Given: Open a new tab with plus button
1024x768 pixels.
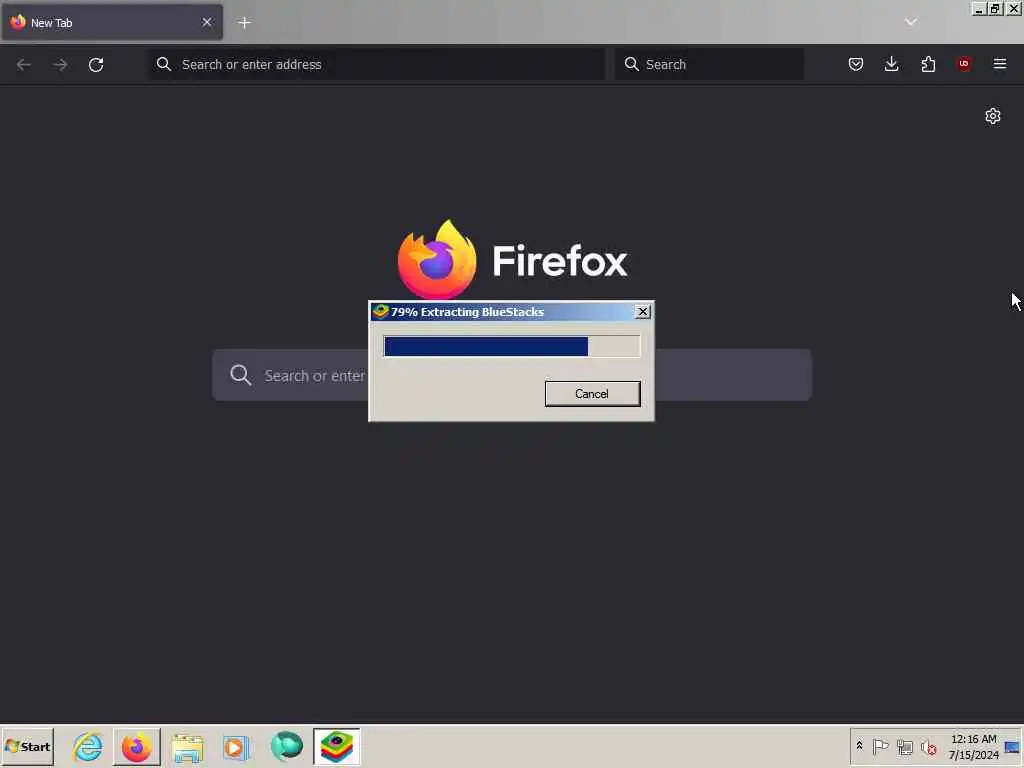Looking at the screenshot, I should [244, 23].
